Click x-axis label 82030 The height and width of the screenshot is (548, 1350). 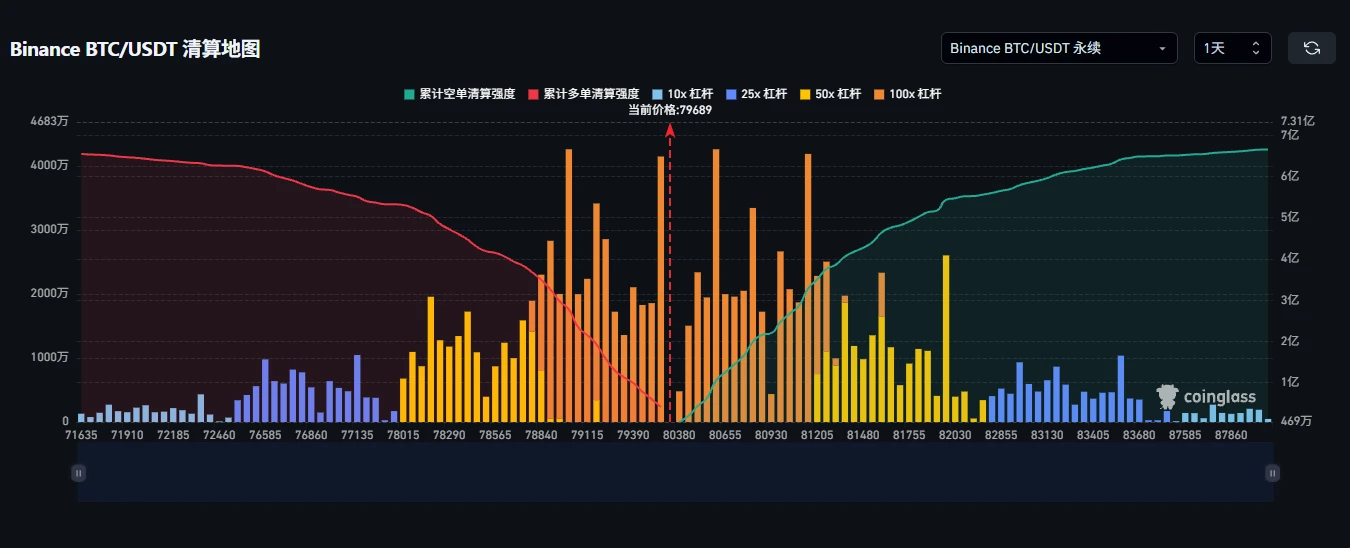click(954, 436)
